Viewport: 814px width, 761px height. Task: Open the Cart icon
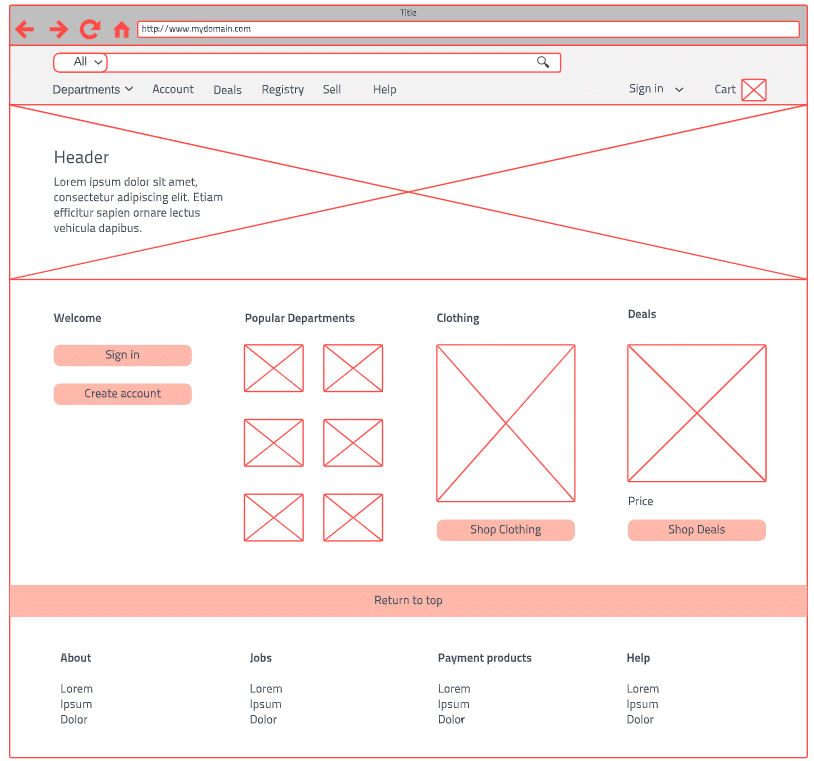753,90
